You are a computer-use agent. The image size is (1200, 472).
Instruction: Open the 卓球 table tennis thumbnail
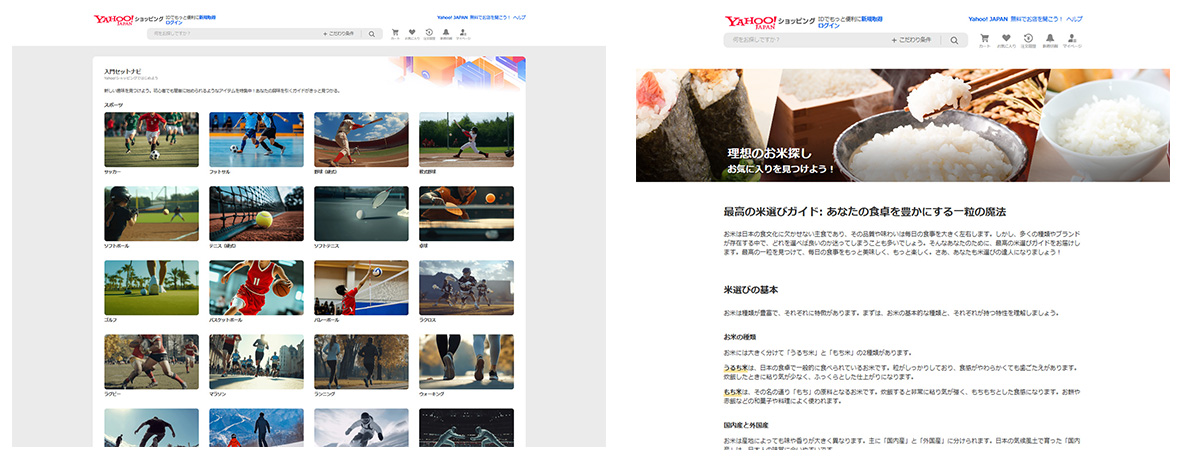click(x=466, y=213)
